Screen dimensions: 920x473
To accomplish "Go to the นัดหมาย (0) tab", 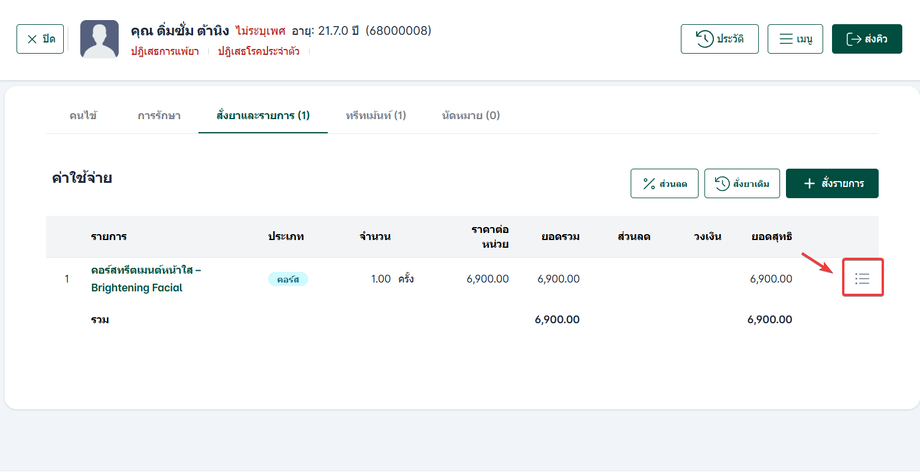I will tap(471, 116).
